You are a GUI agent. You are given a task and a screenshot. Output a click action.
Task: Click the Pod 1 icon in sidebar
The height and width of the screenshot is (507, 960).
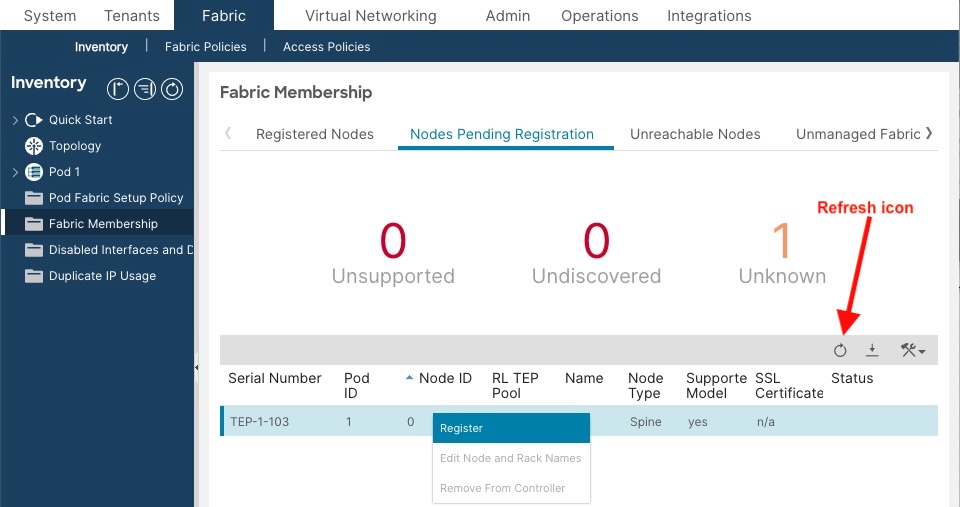click(x=34, y=172)
